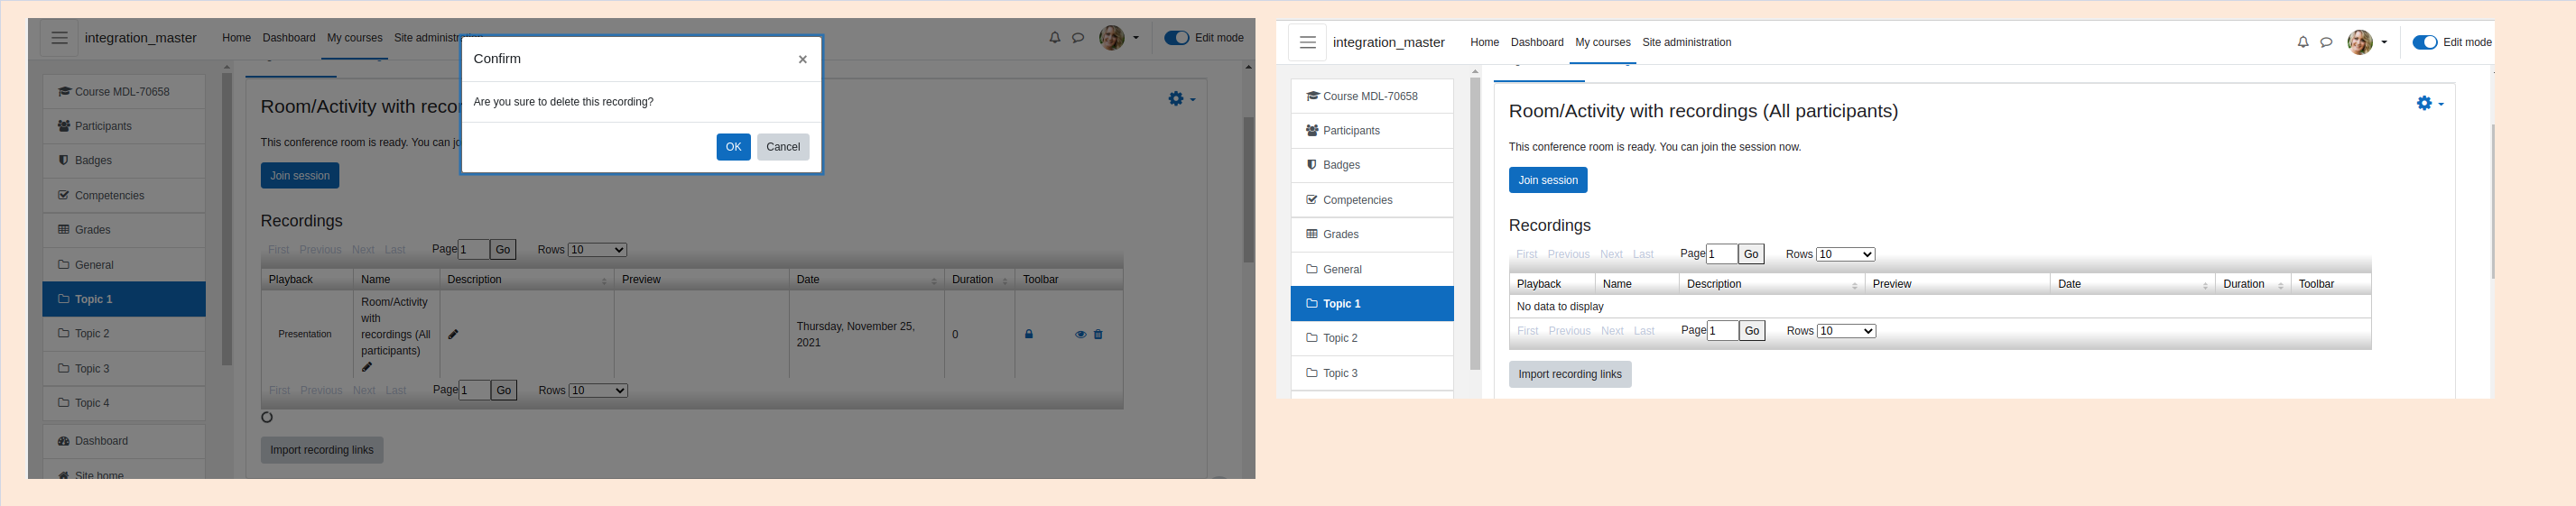Viewport: 2576px width, 506px height.
Task: Open Home in the right screenshot navbar
Action: tap(1484, 42)
